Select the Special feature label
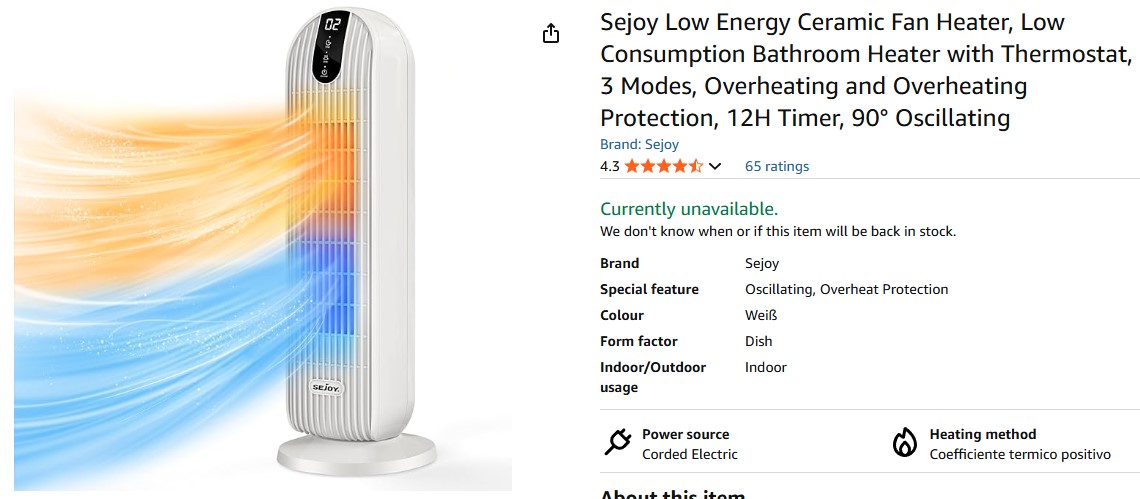The image size is (1140, 499). [x=649, y=289]
